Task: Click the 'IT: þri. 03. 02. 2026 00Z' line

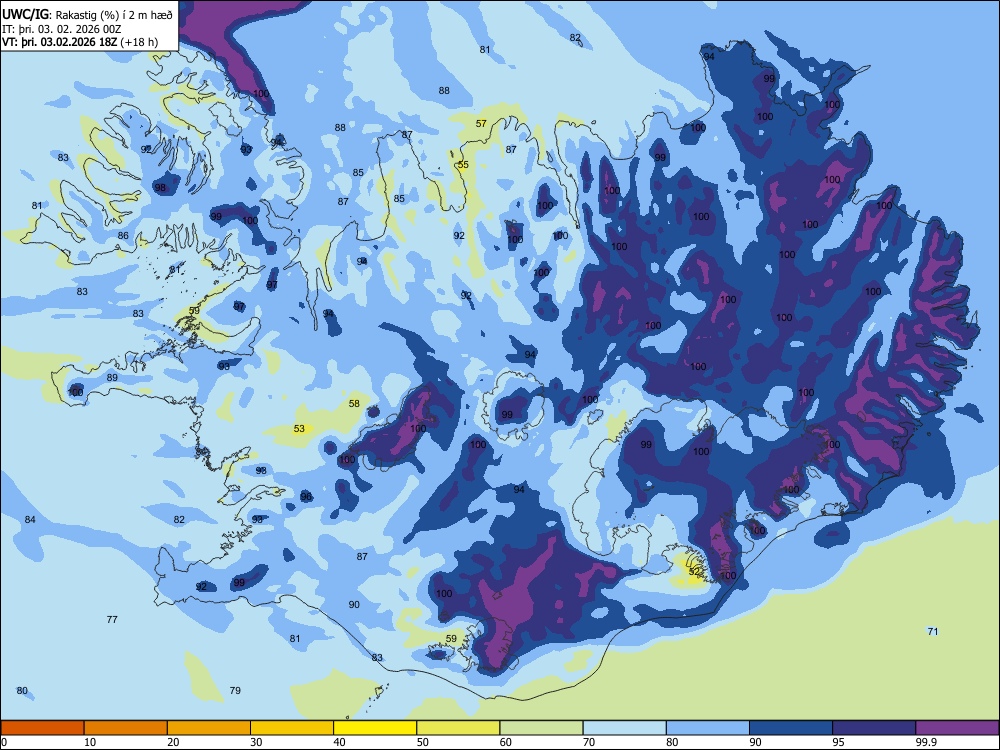Action: click(x=62, y=29)
